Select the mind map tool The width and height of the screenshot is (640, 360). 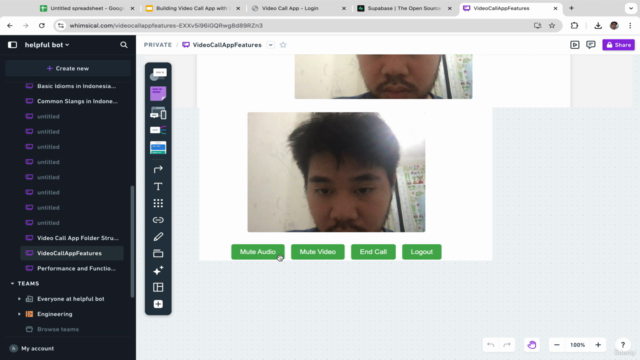[x=158, y=130]
